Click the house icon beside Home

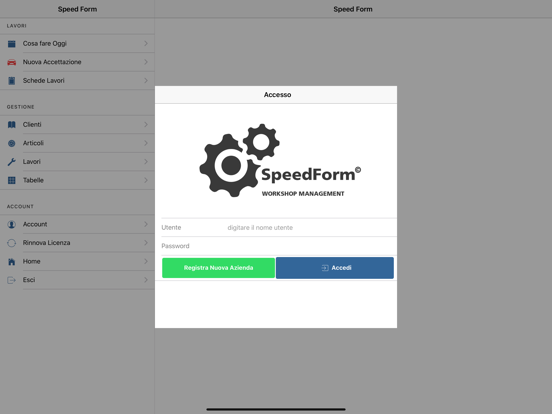tap(12, 262)
